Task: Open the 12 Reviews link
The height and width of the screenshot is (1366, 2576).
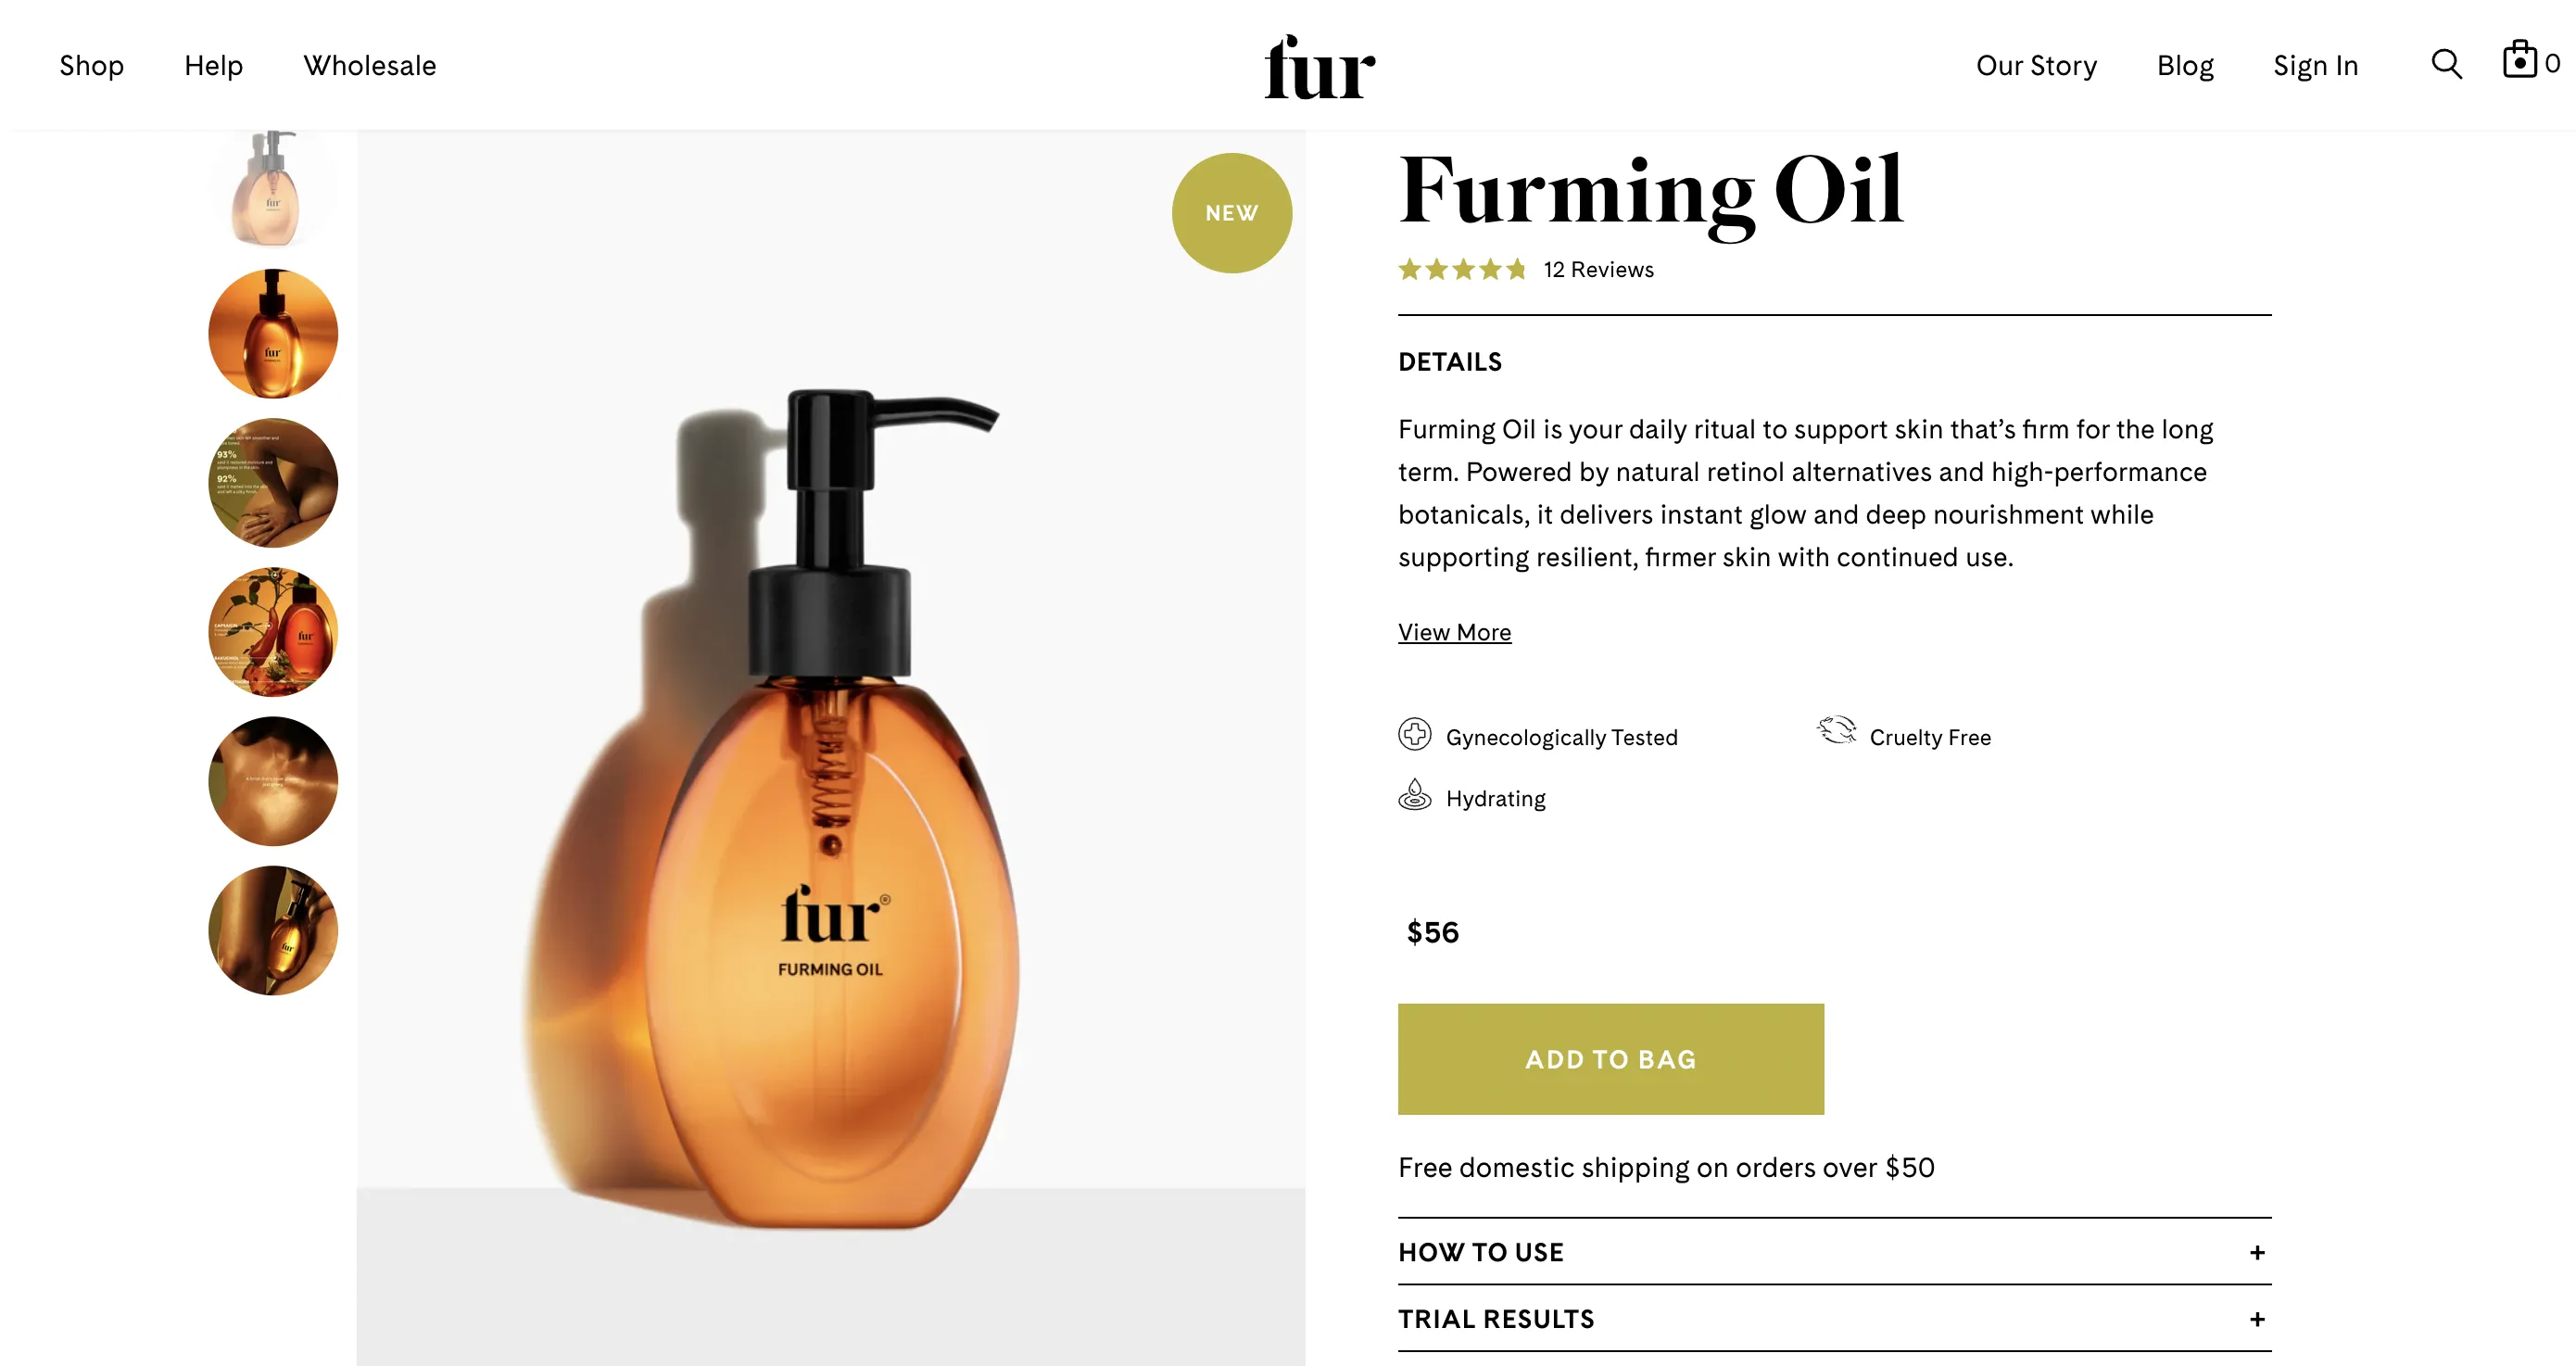Action: 1598,270
